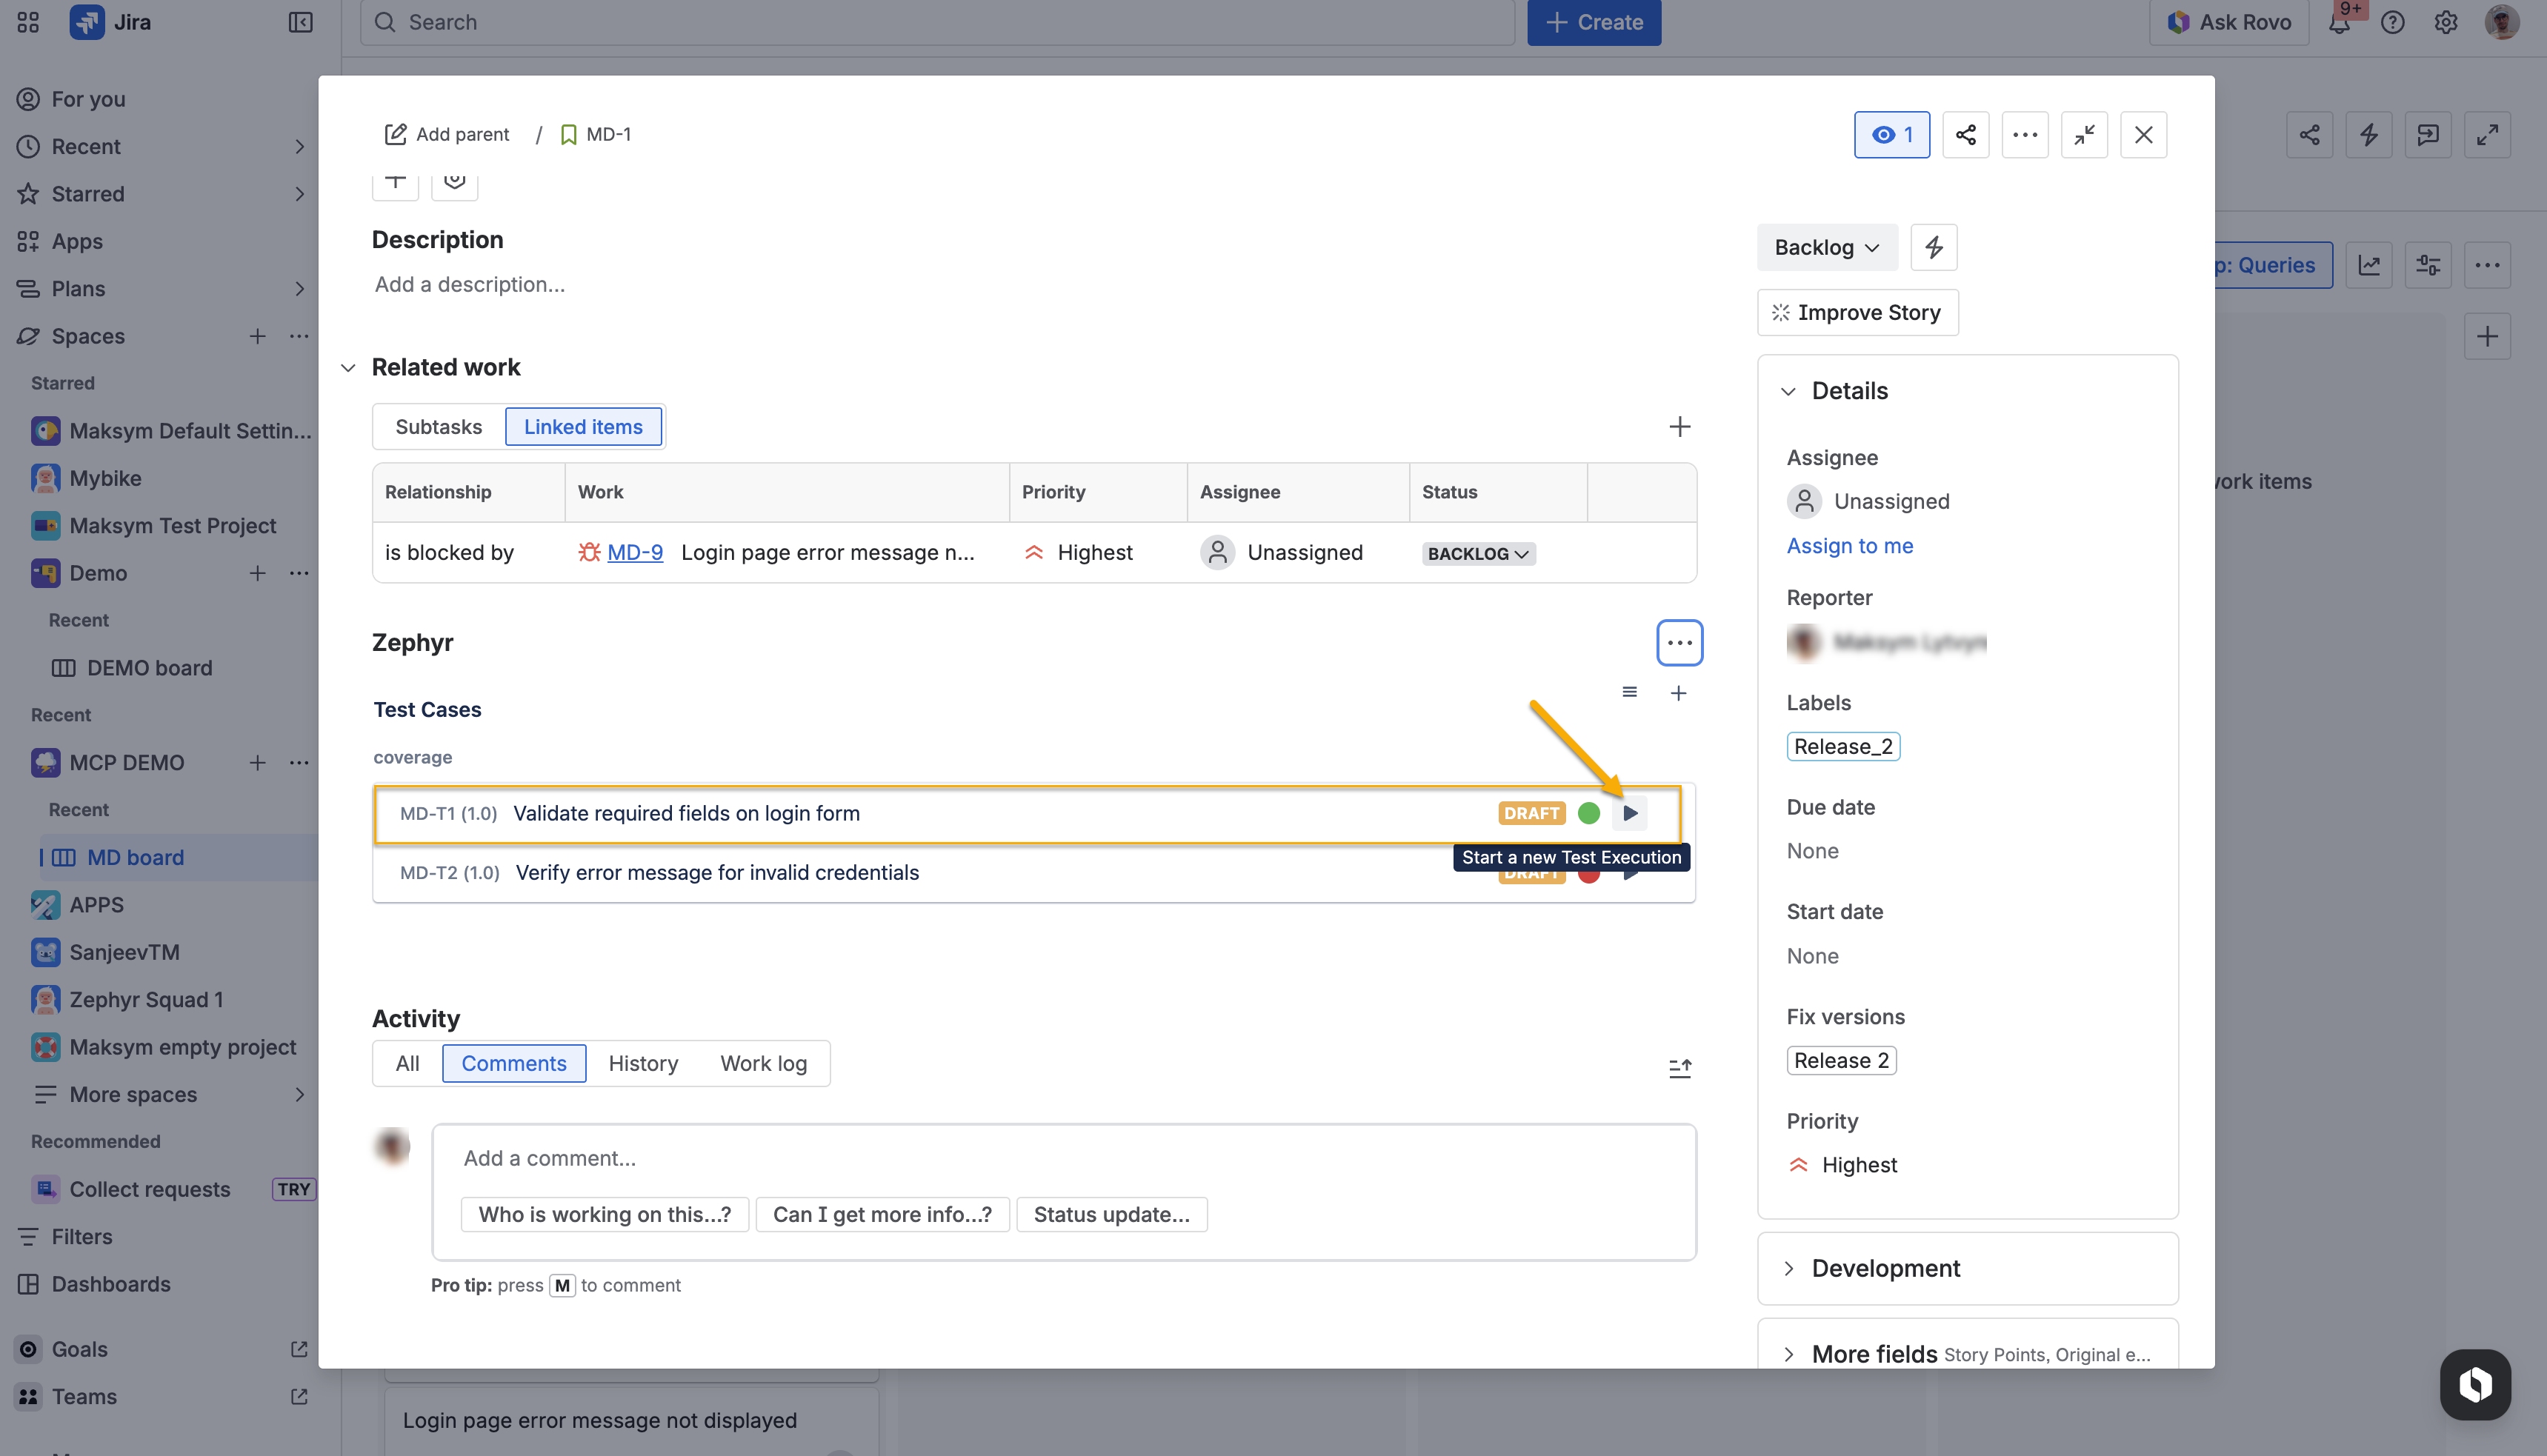Add a linked item with plus icon
Image resolution: width=2547 pixels, height=1456 pixels.
[x=1679, y=427]
